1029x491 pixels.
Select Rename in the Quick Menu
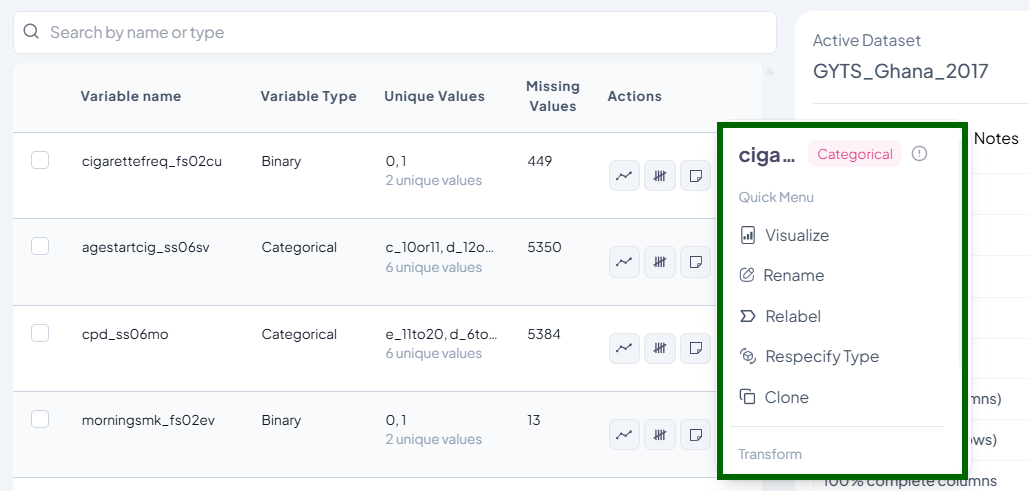pos(793,276)
